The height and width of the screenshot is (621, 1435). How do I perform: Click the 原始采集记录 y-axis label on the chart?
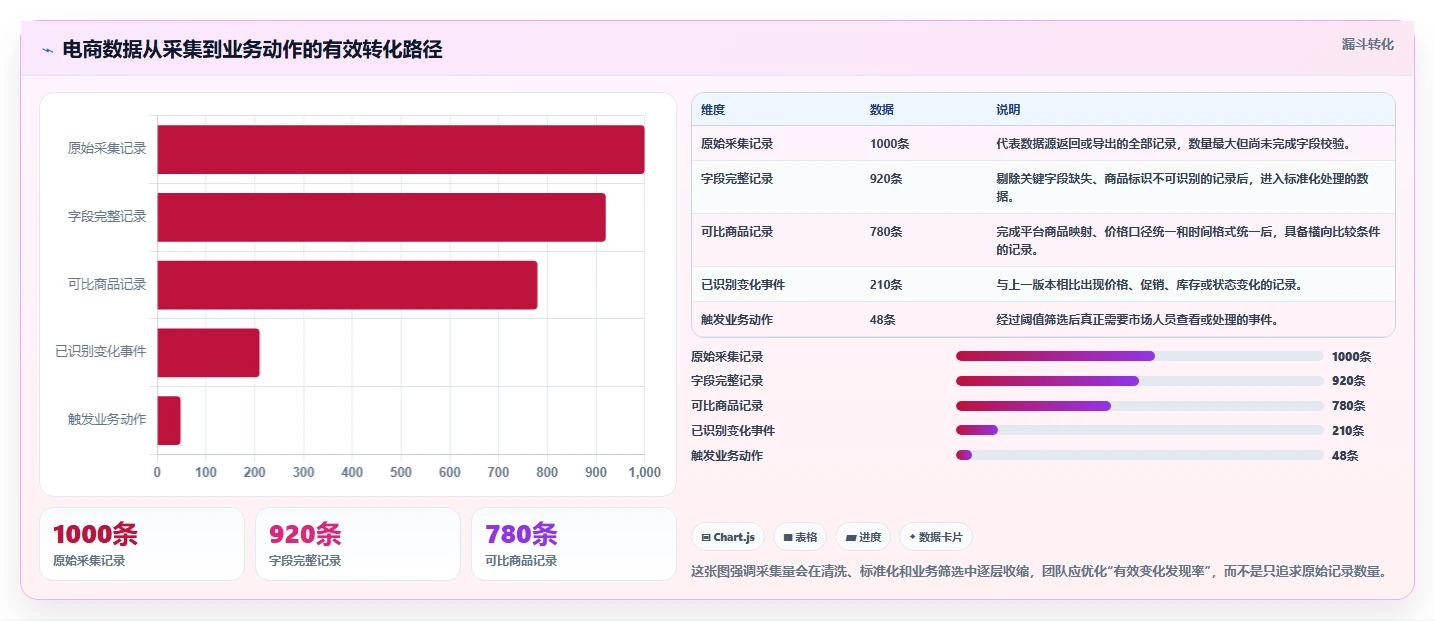pyautogui.click(x=107, y=148)
